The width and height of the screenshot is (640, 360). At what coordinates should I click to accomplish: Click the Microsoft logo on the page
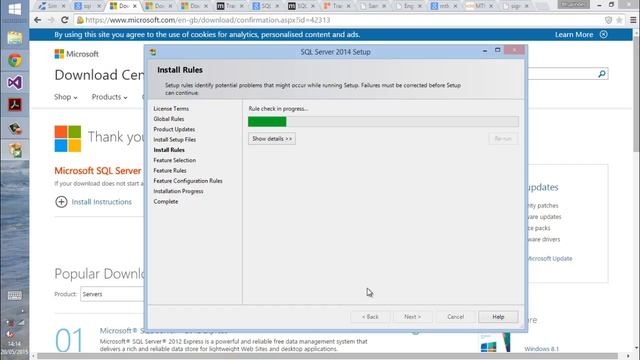coord(77,54)
